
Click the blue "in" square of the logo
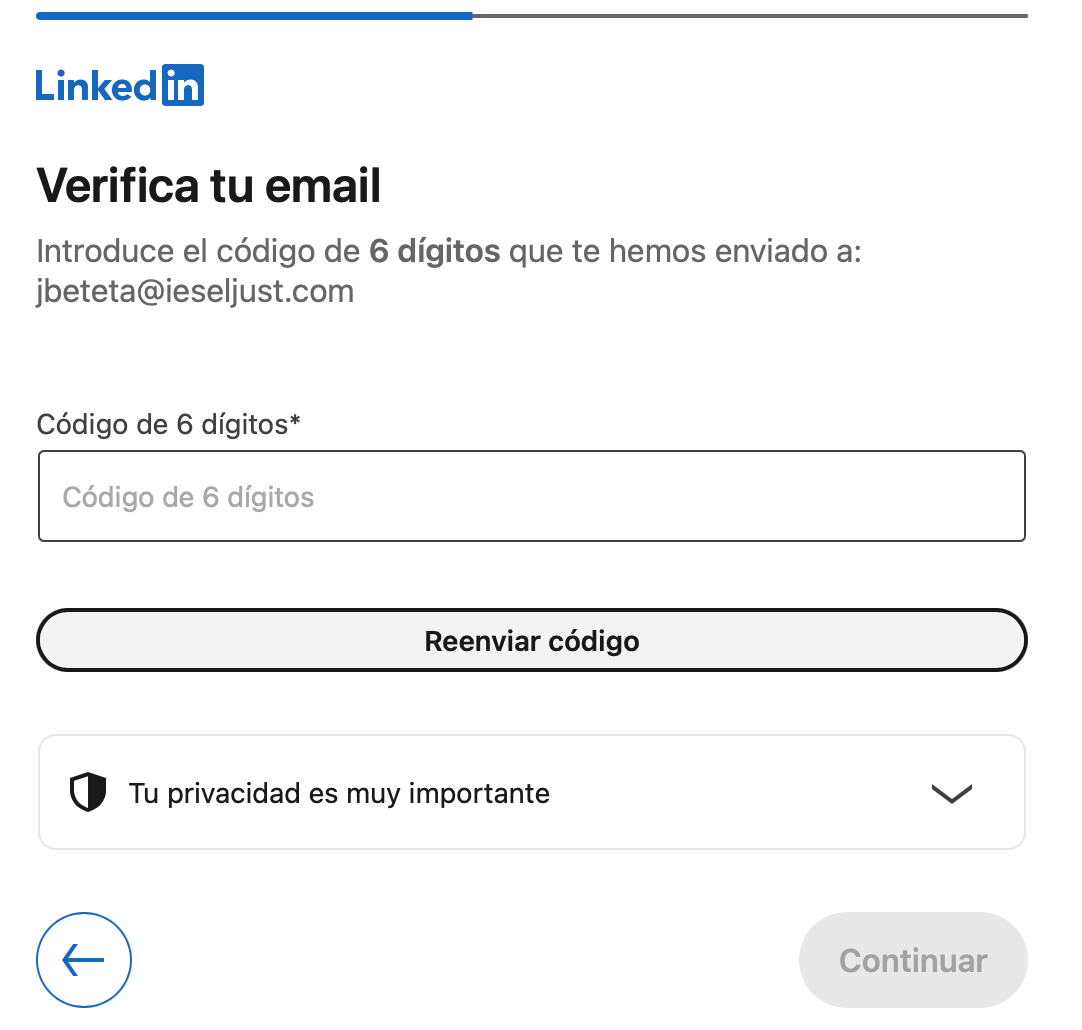[182, 86]
